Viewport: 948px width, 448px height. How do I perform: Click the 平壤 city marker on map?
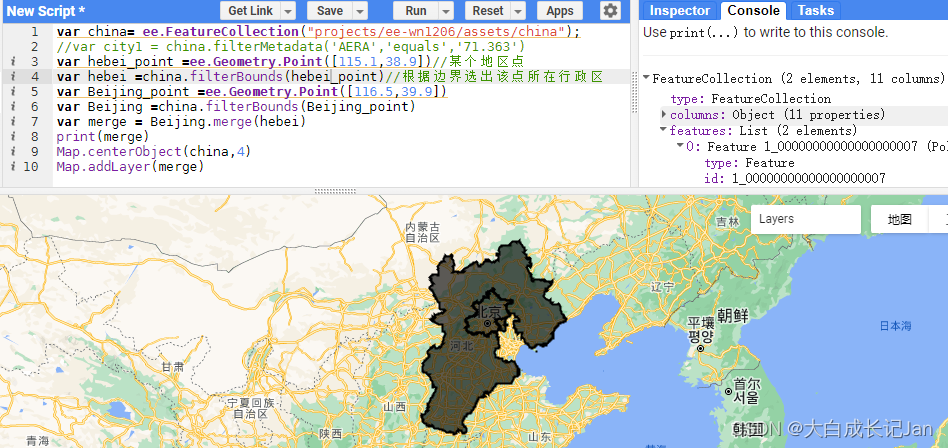pos(700,349)
